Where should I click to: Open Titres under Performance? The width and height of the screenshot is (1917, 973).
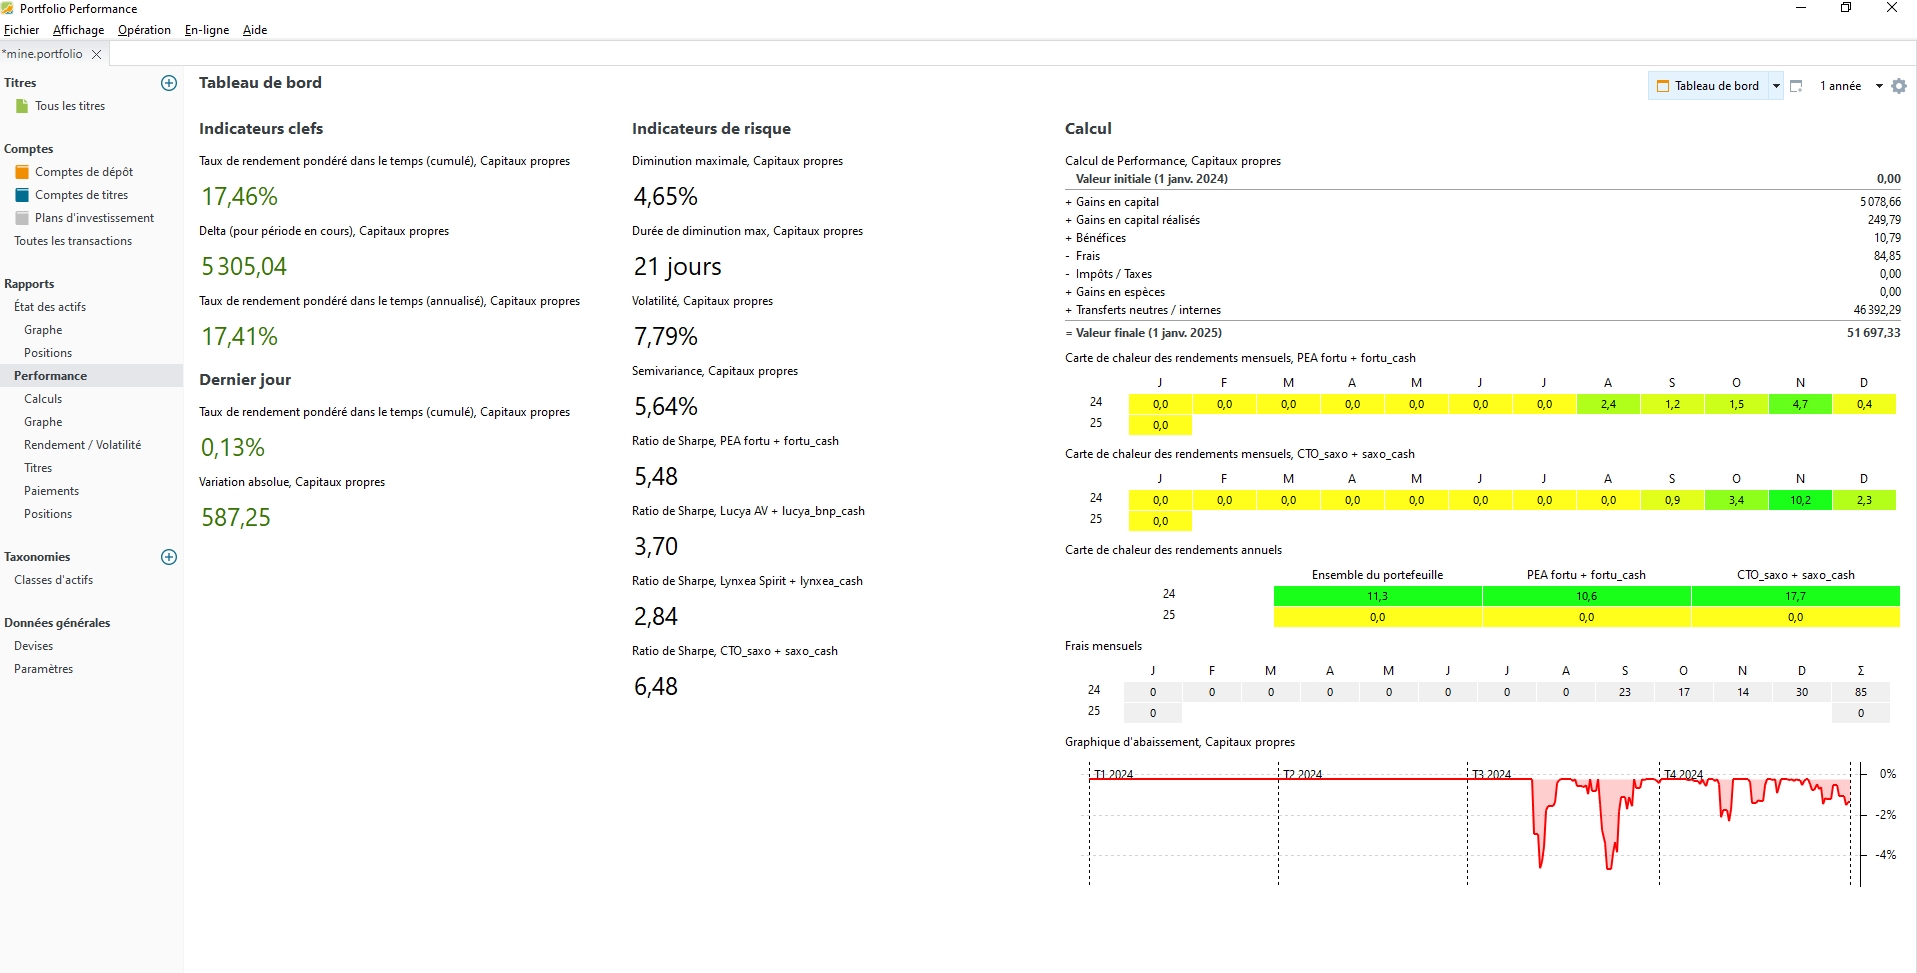tap(38, 468)
